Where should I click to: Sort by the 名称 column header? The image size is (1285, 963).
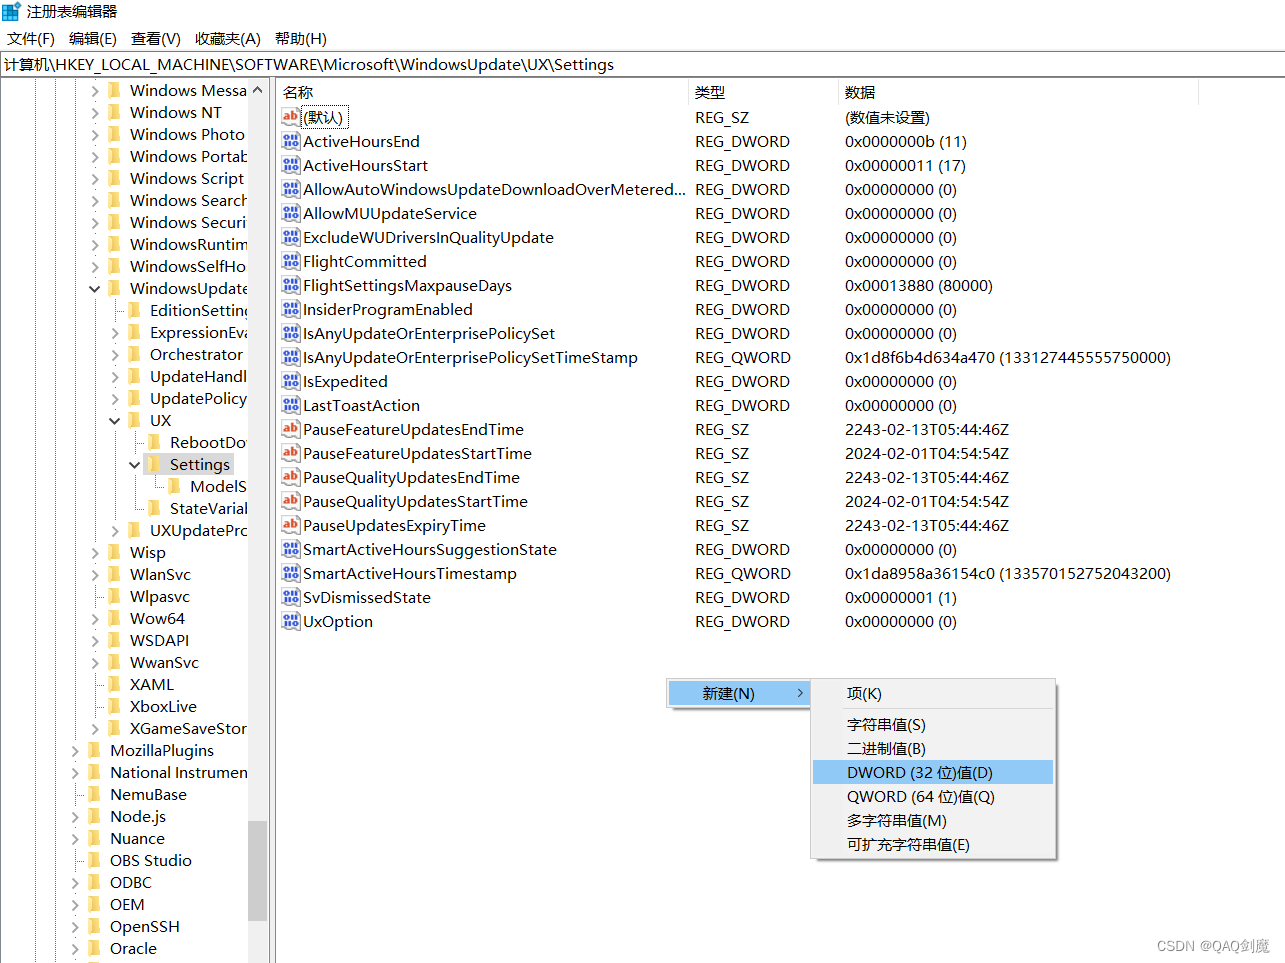(483, 92)
